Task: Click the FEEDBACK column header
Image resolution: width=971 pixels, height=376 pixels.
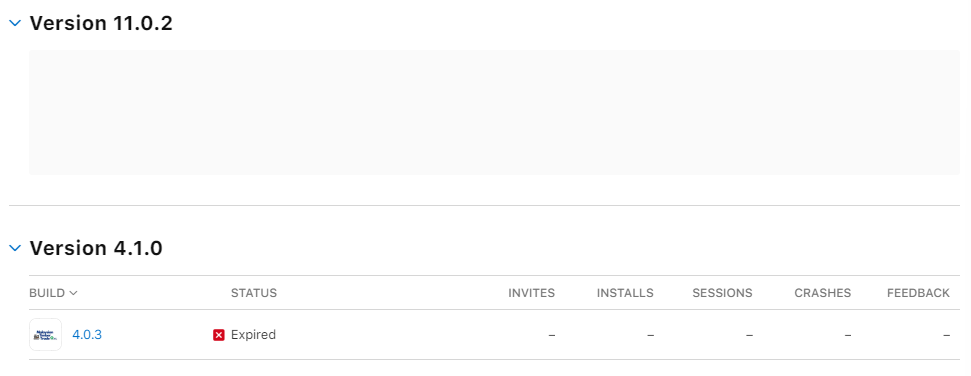Action: 918,293
